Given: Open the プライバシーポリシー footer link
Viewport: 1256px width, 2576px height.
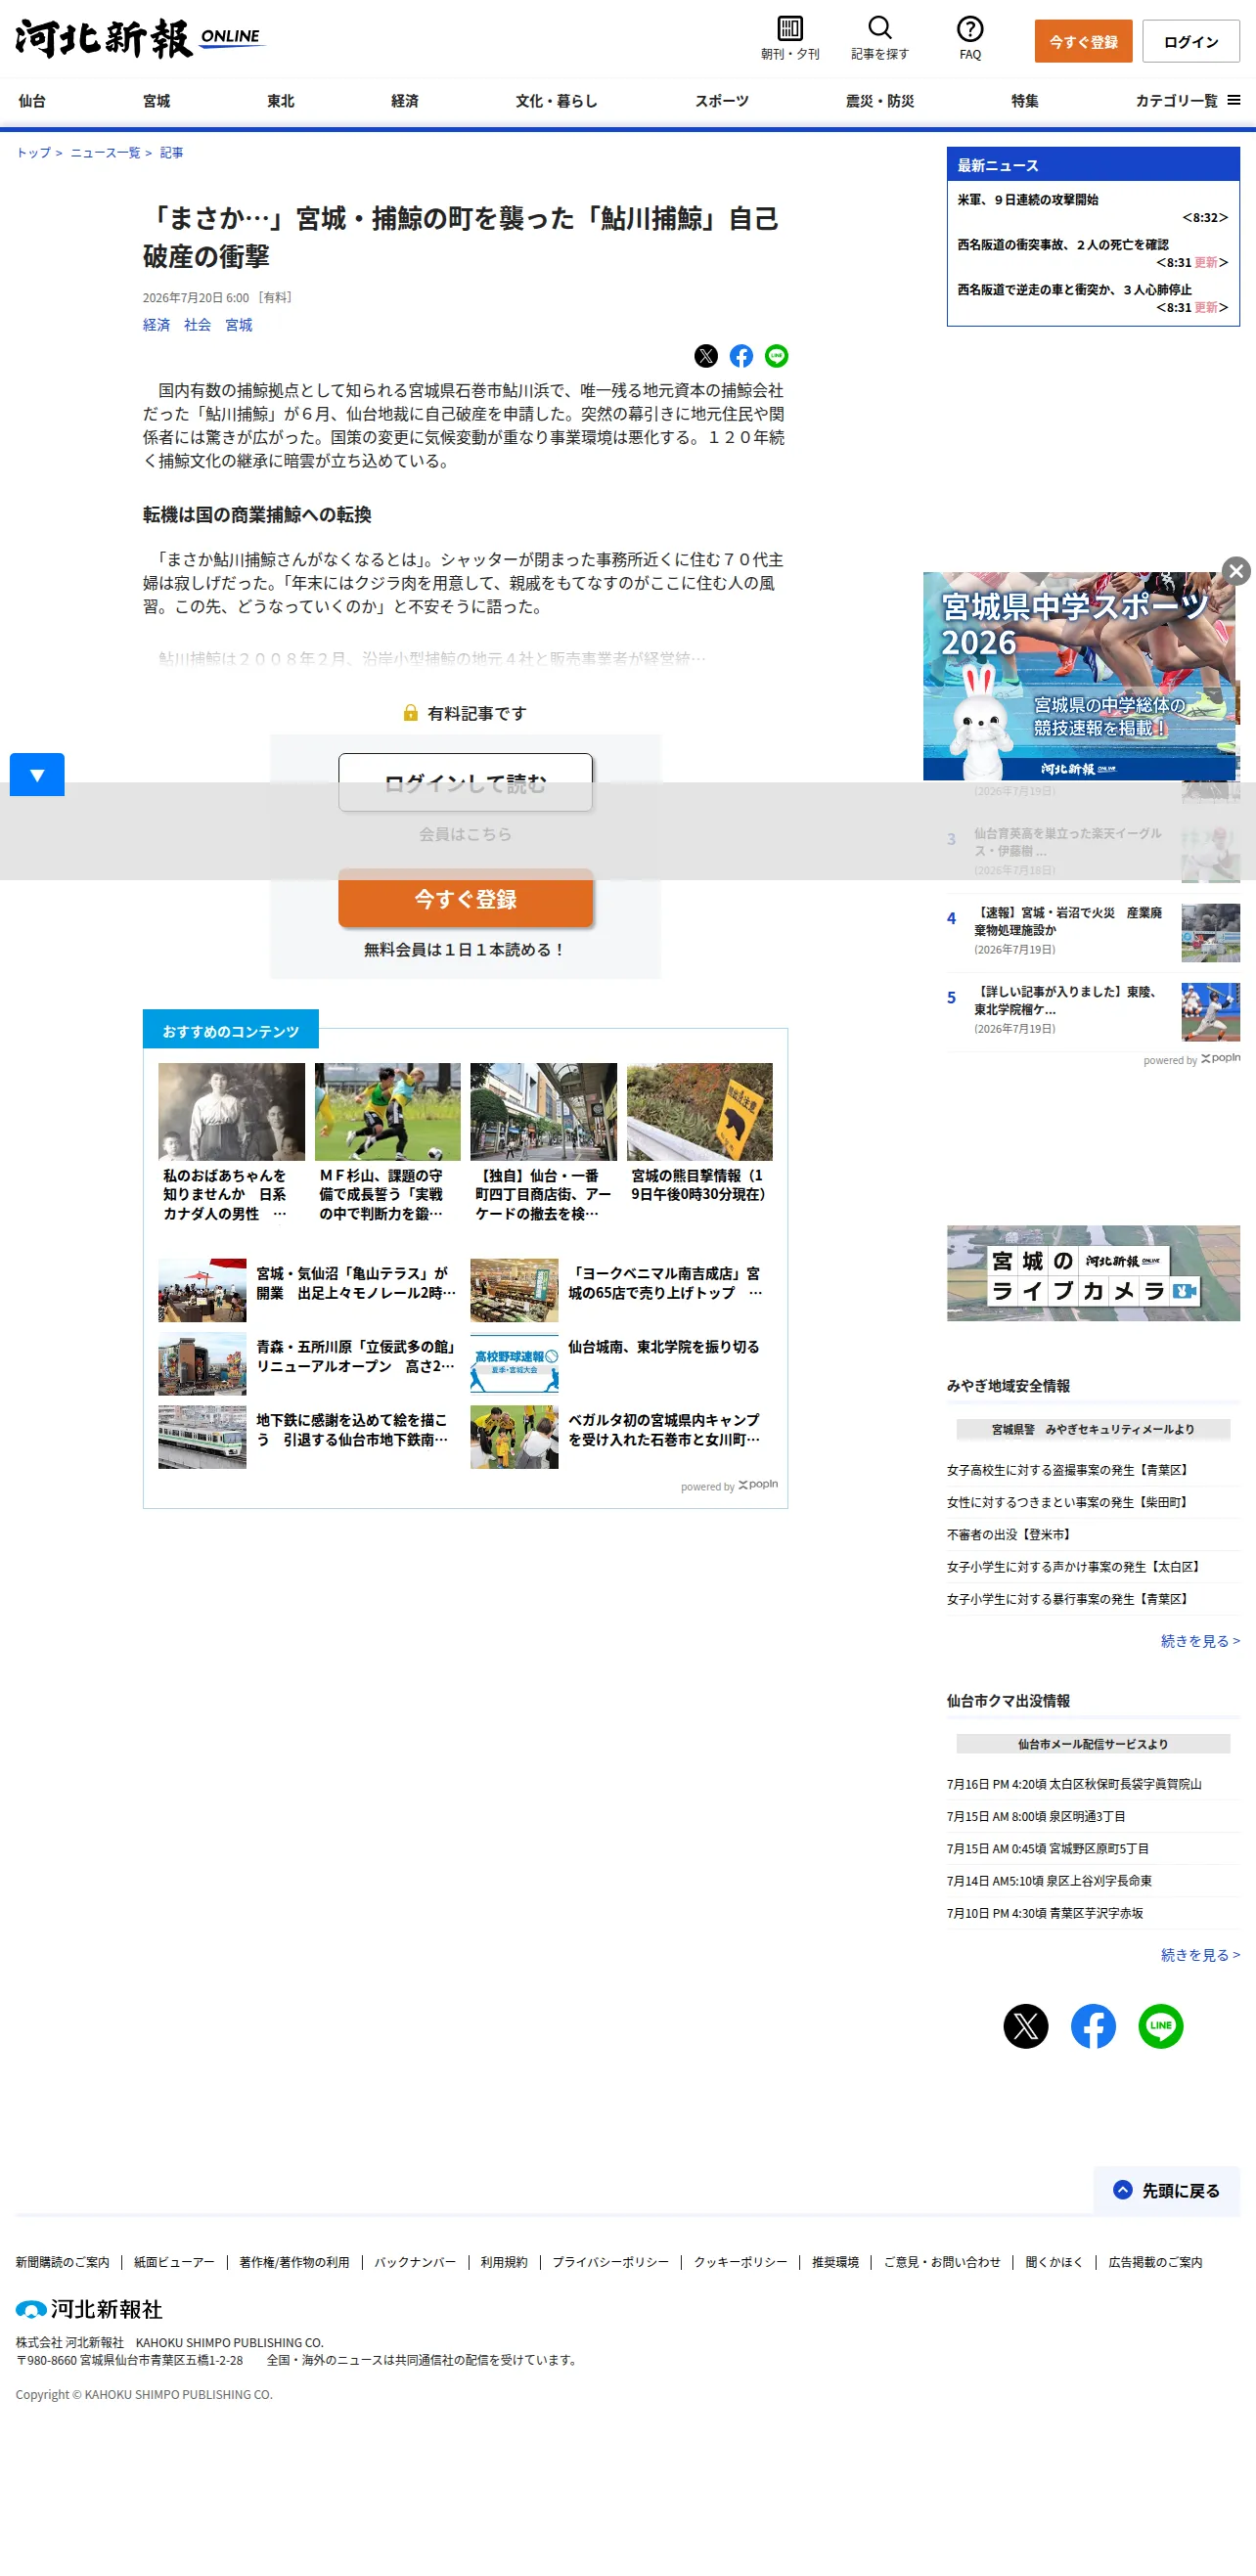Looking at the screenshot, I should click(610, 2262).
